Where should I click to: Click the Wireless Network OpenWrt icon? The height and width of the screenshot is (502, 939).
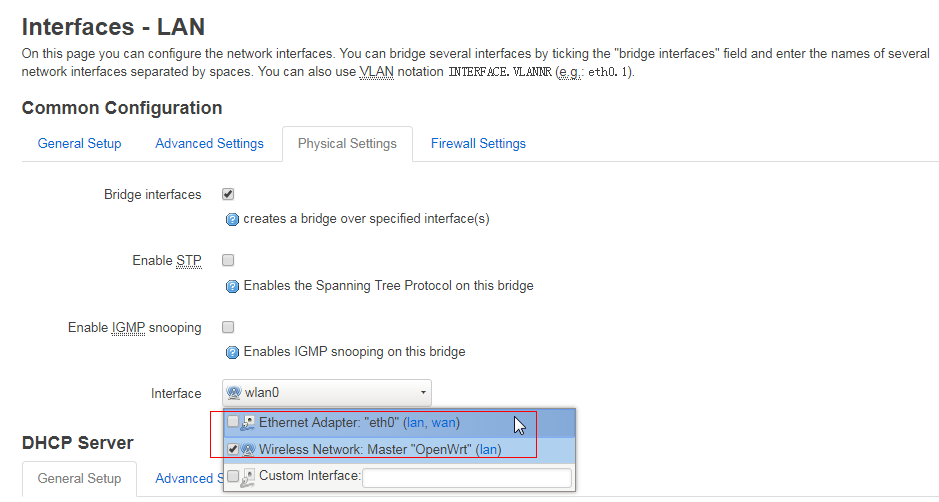point(248,450)
